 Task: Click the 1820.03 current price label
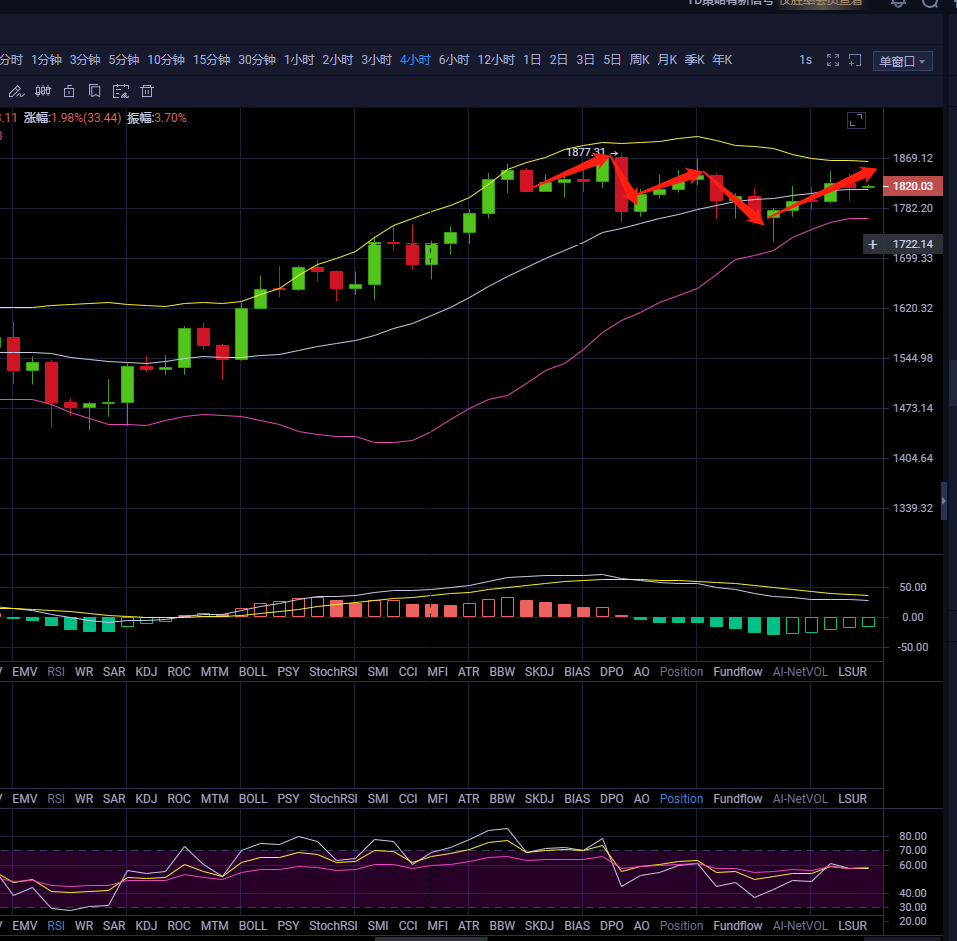[912, 186]
